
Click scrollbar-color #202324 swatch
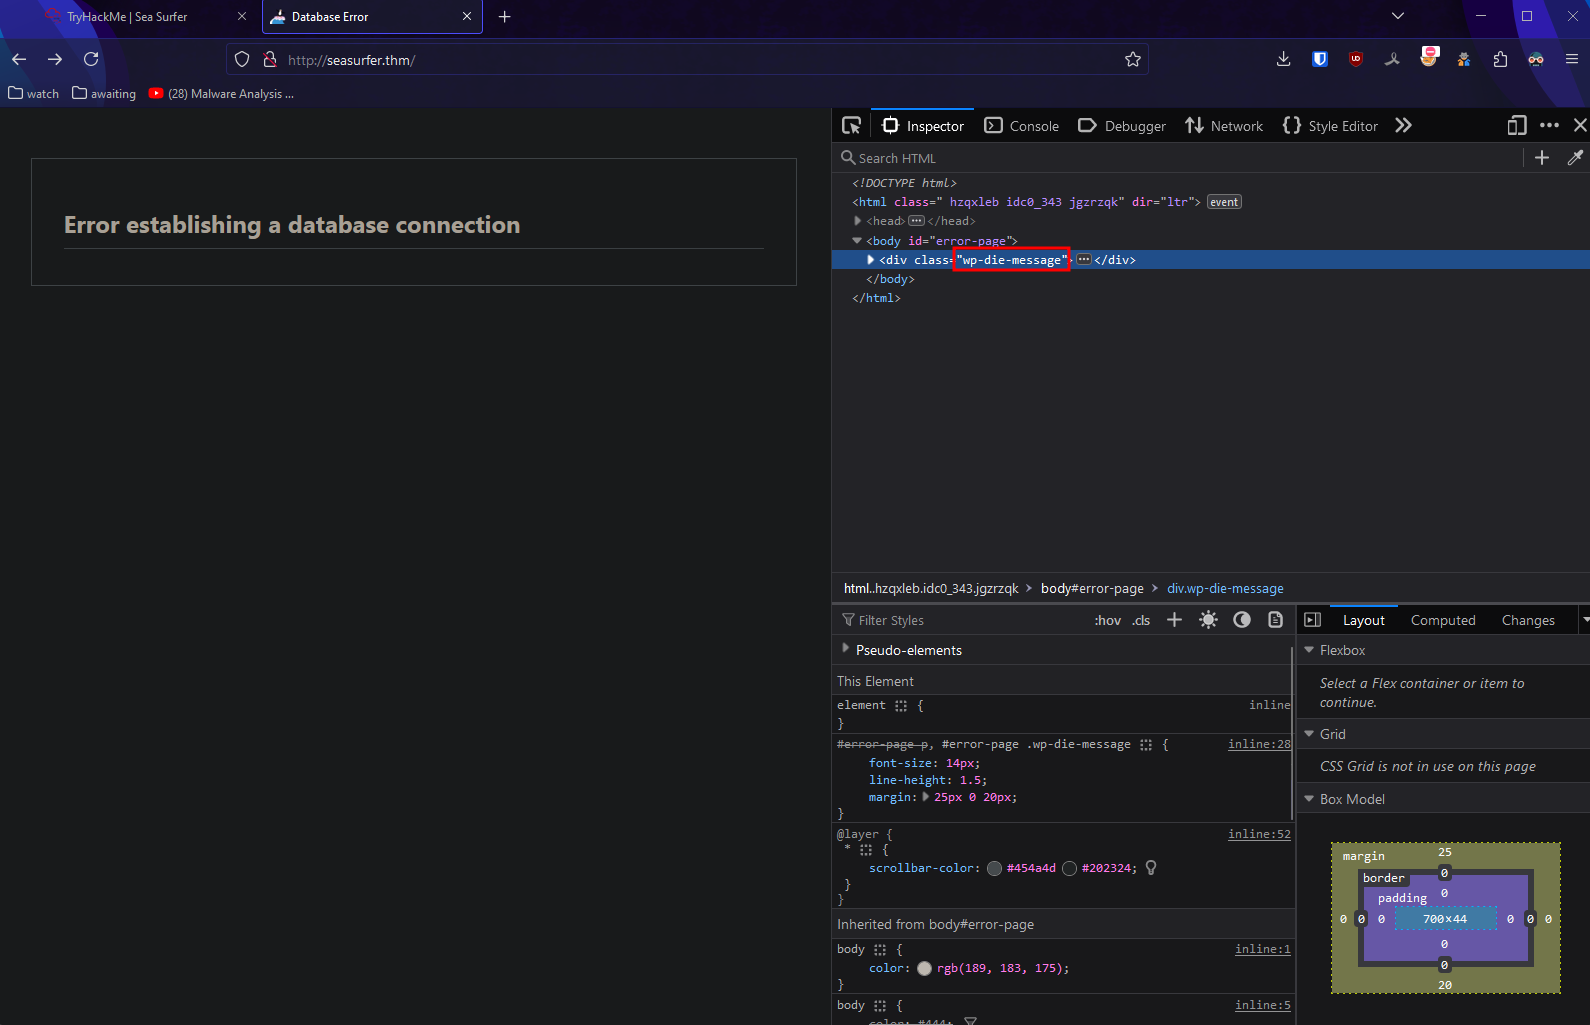(x=1069, y=868)
